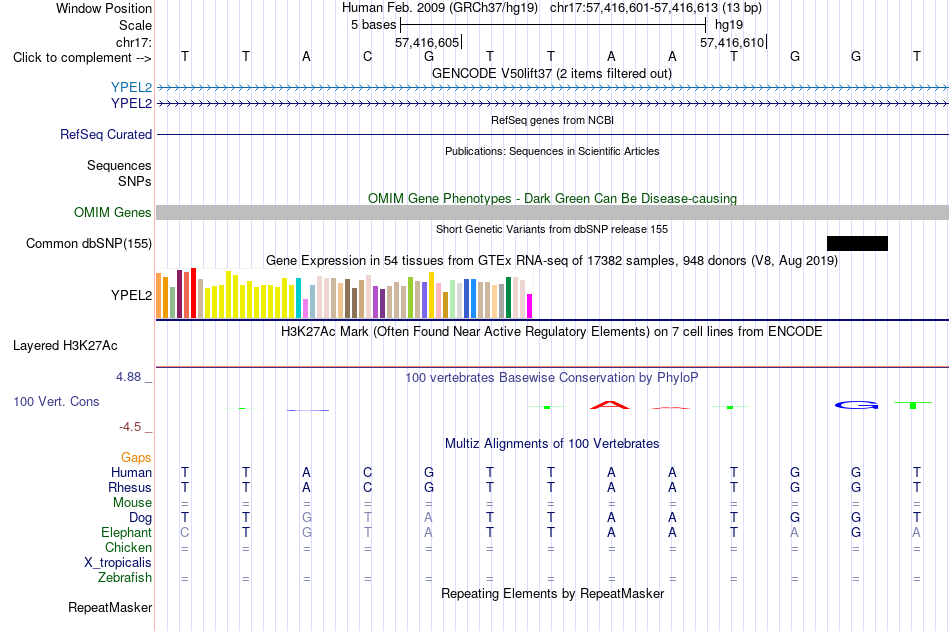
Task: Click the bright red bar in YPEL2 GTEx chart
Action: click(193, 293)
